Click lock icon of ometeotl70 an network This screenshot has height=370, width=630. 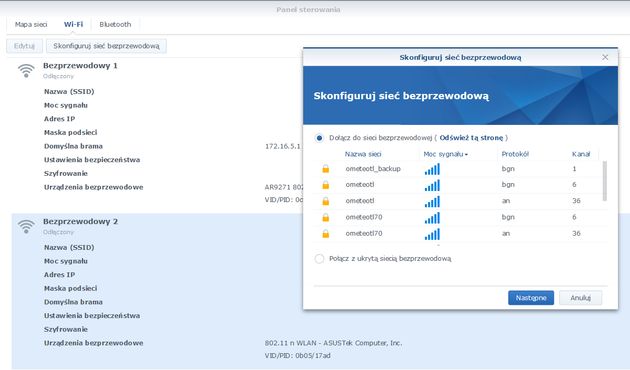(x=326, y=233)
